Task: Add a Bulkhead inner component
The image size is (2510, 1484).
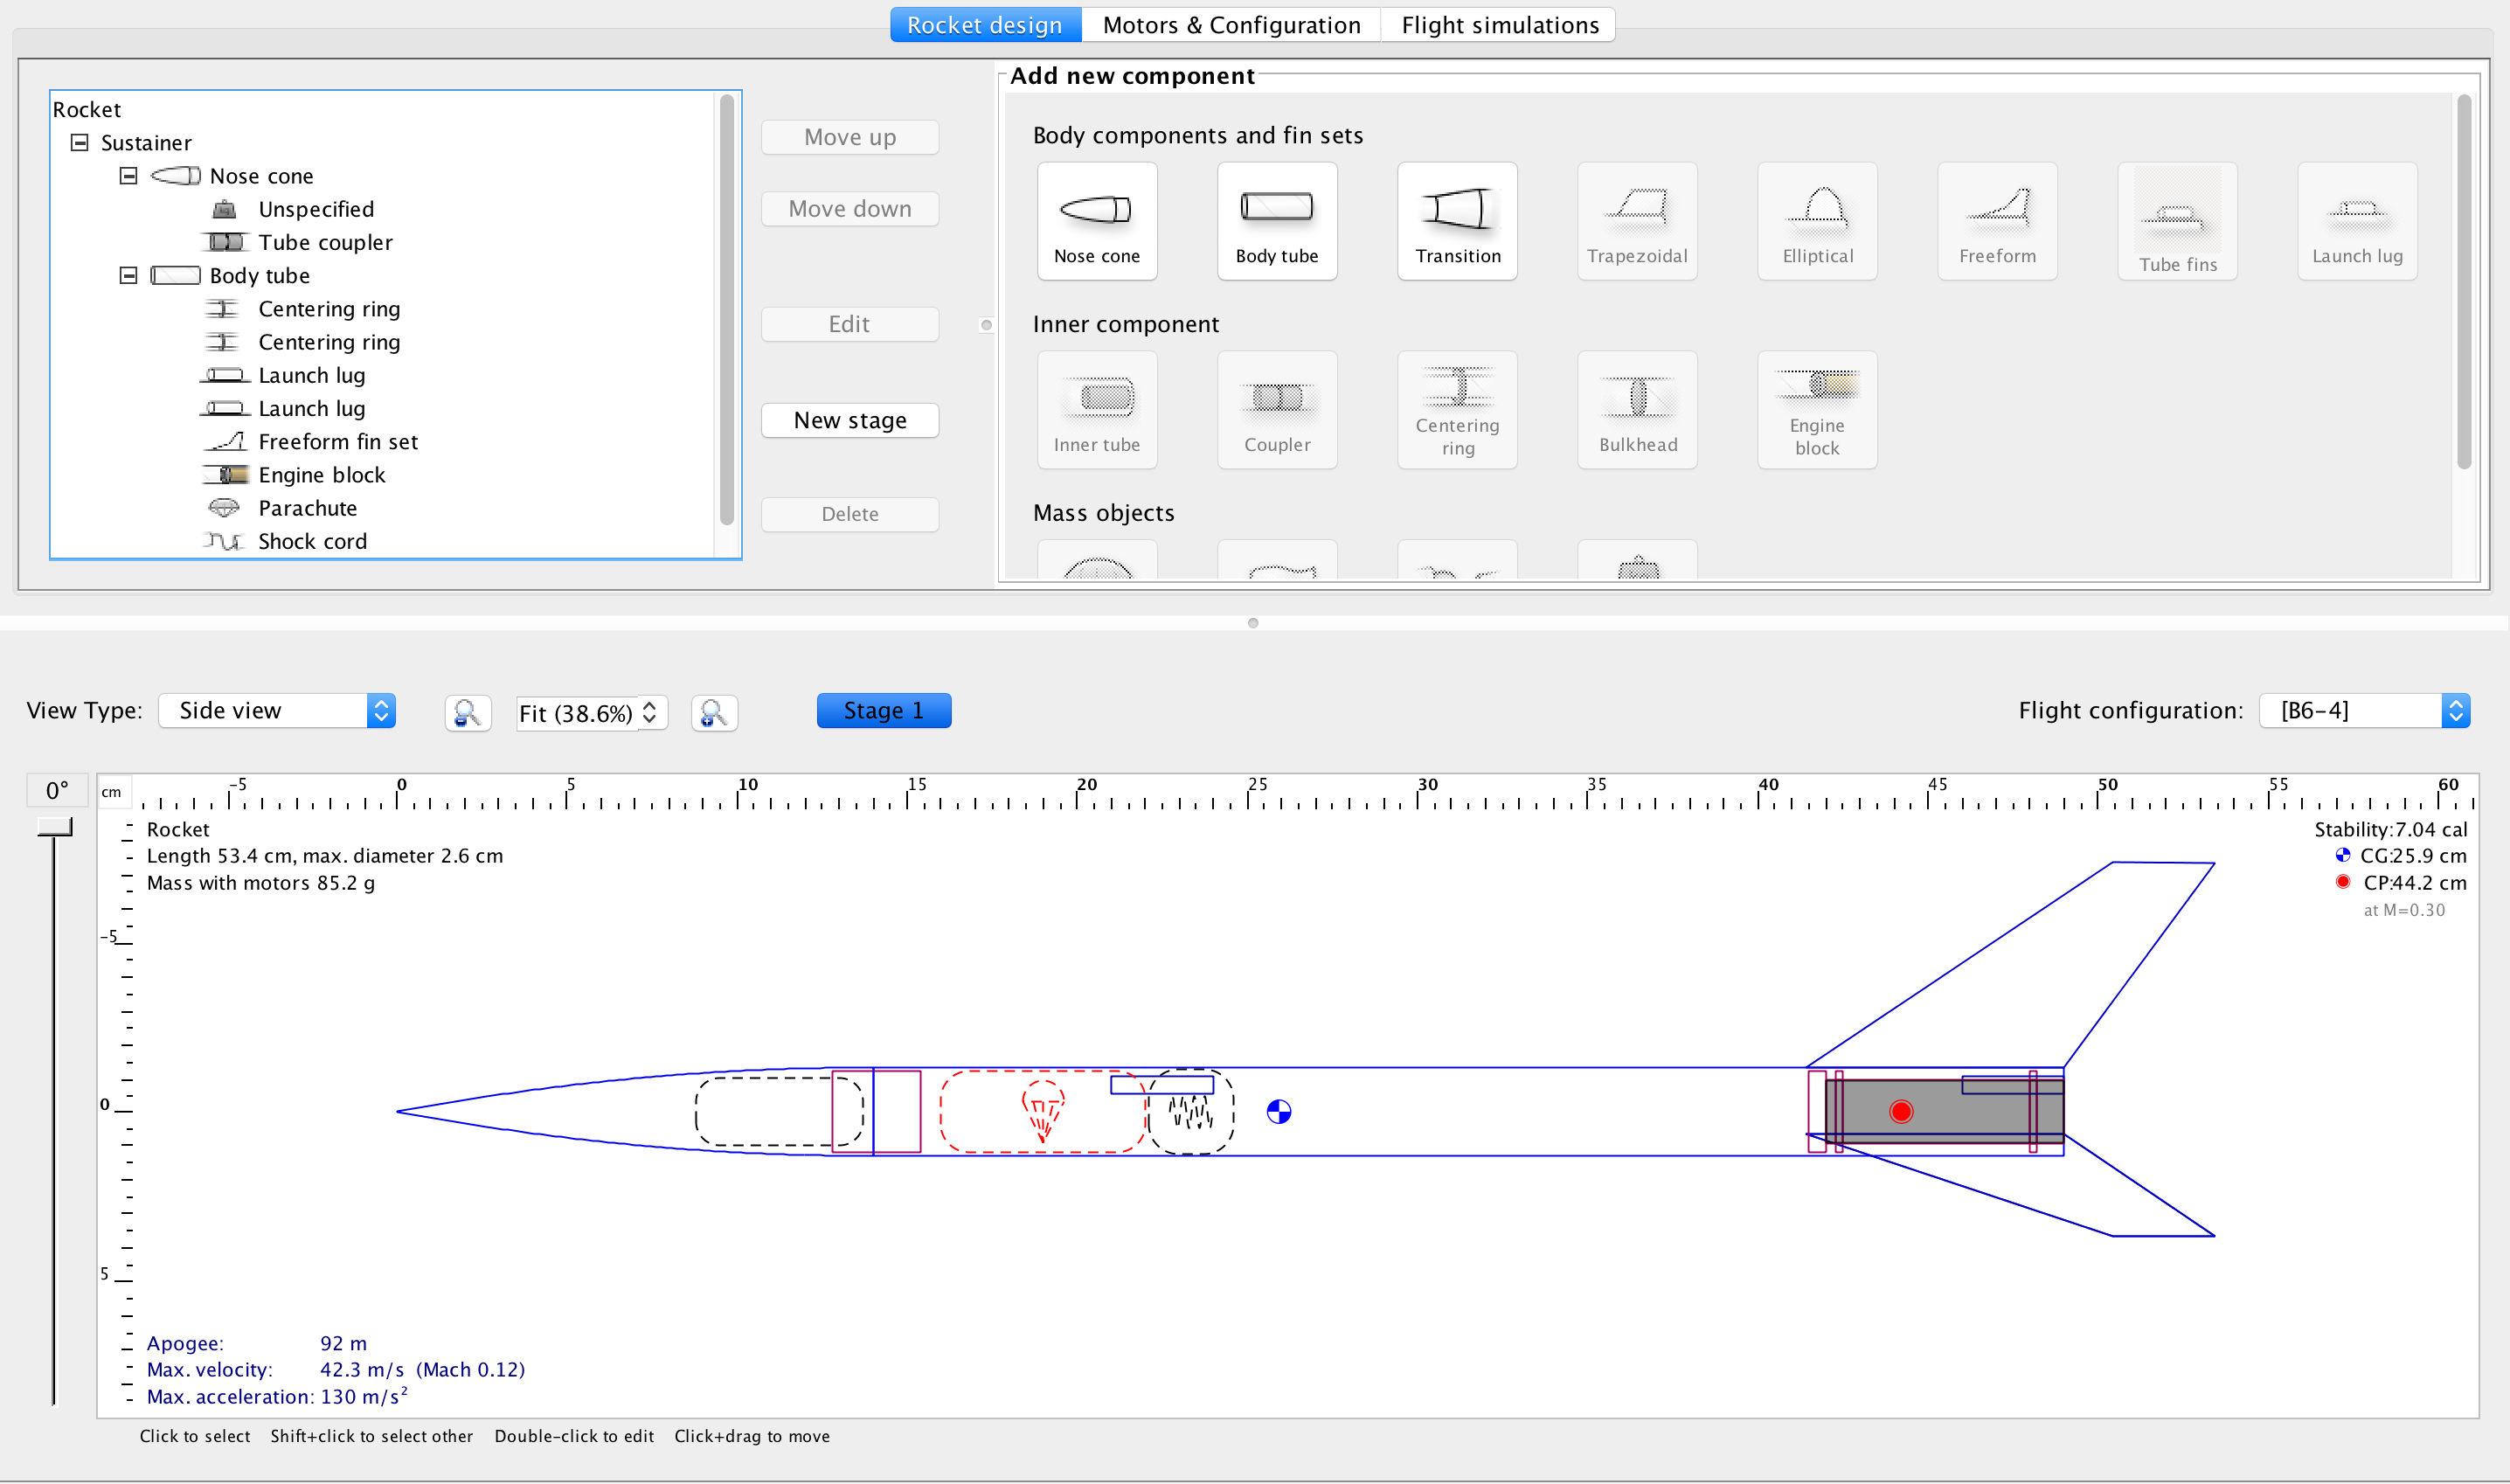Action: click(1636, 408)
